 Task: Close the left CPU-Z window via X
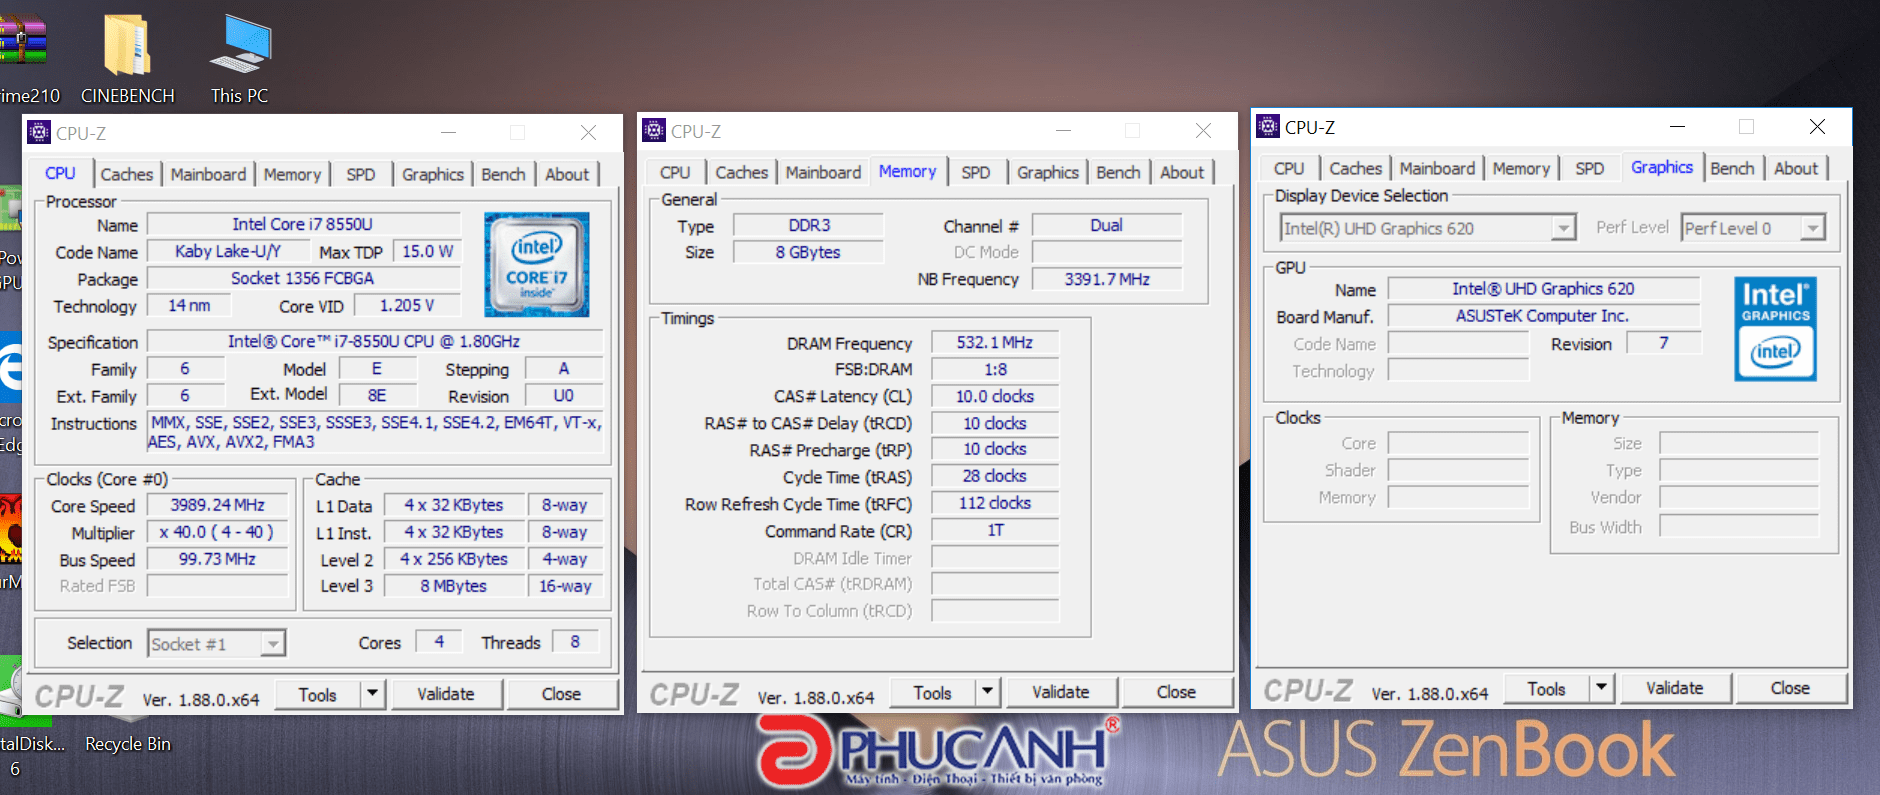589,132
